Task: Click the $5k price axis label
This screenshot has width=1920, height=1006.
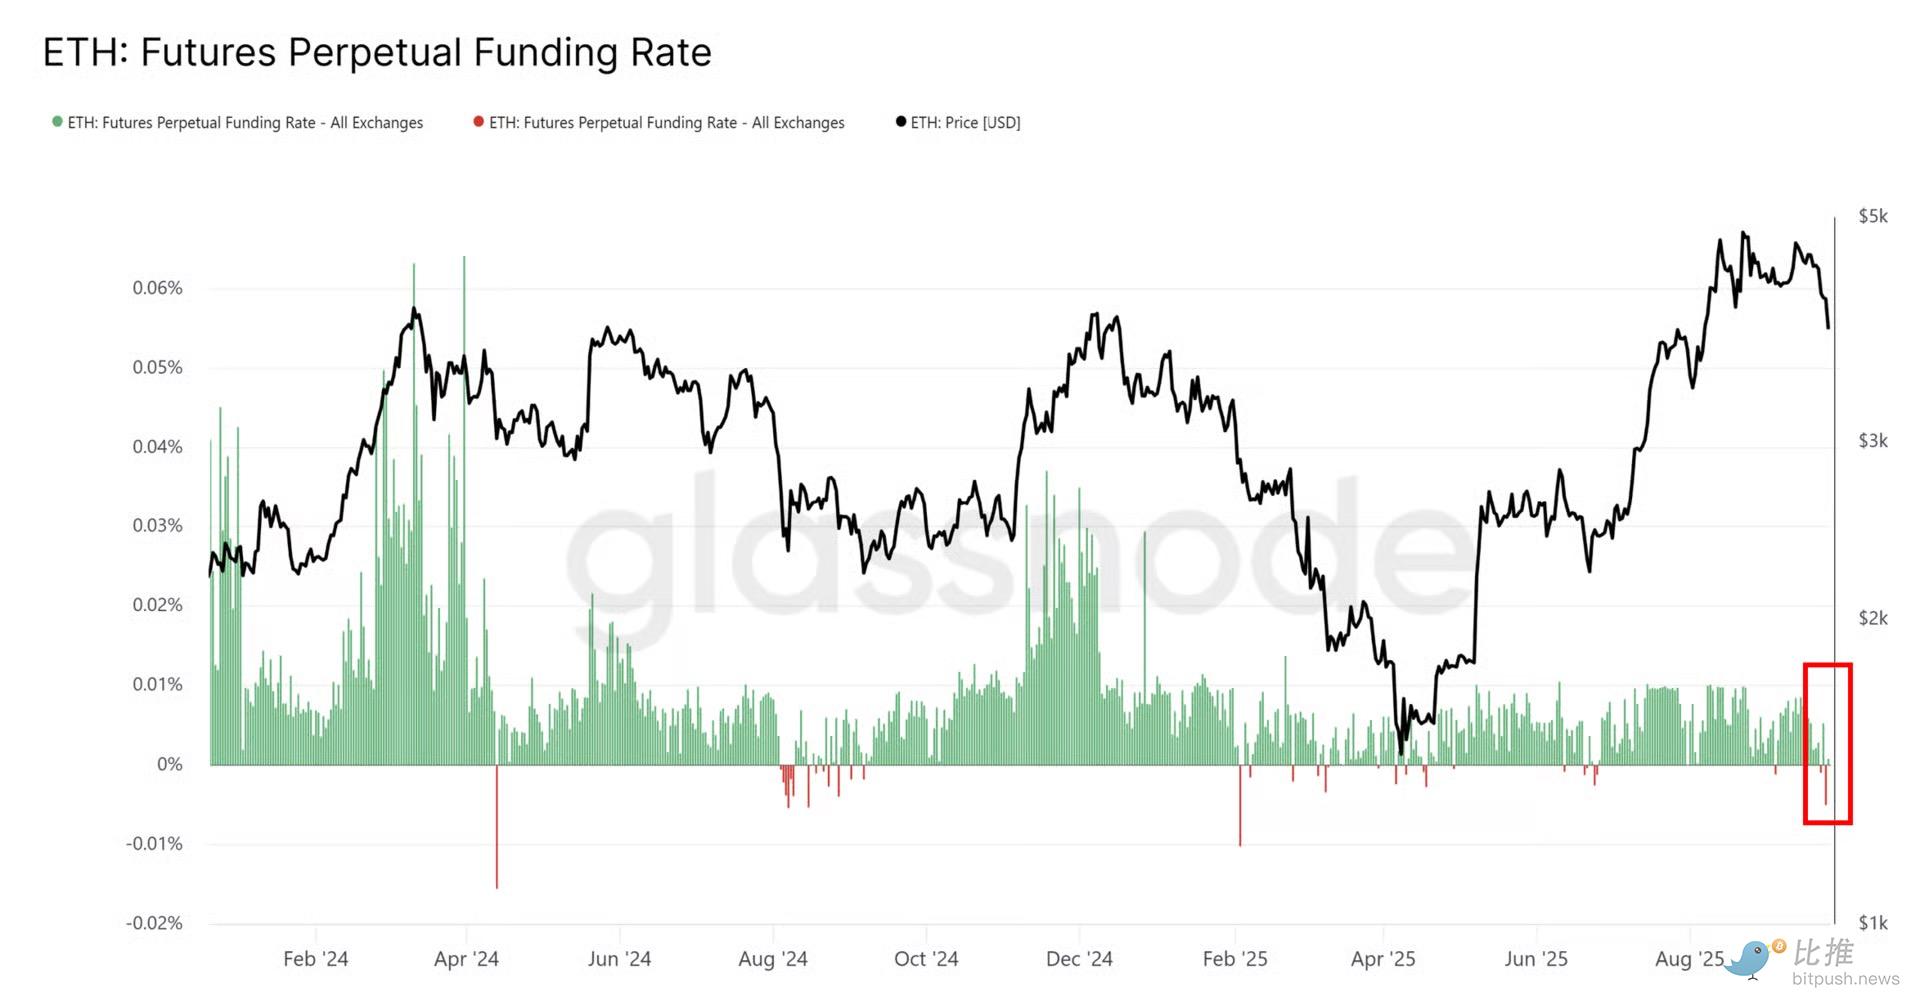Action: [1873, 216]
